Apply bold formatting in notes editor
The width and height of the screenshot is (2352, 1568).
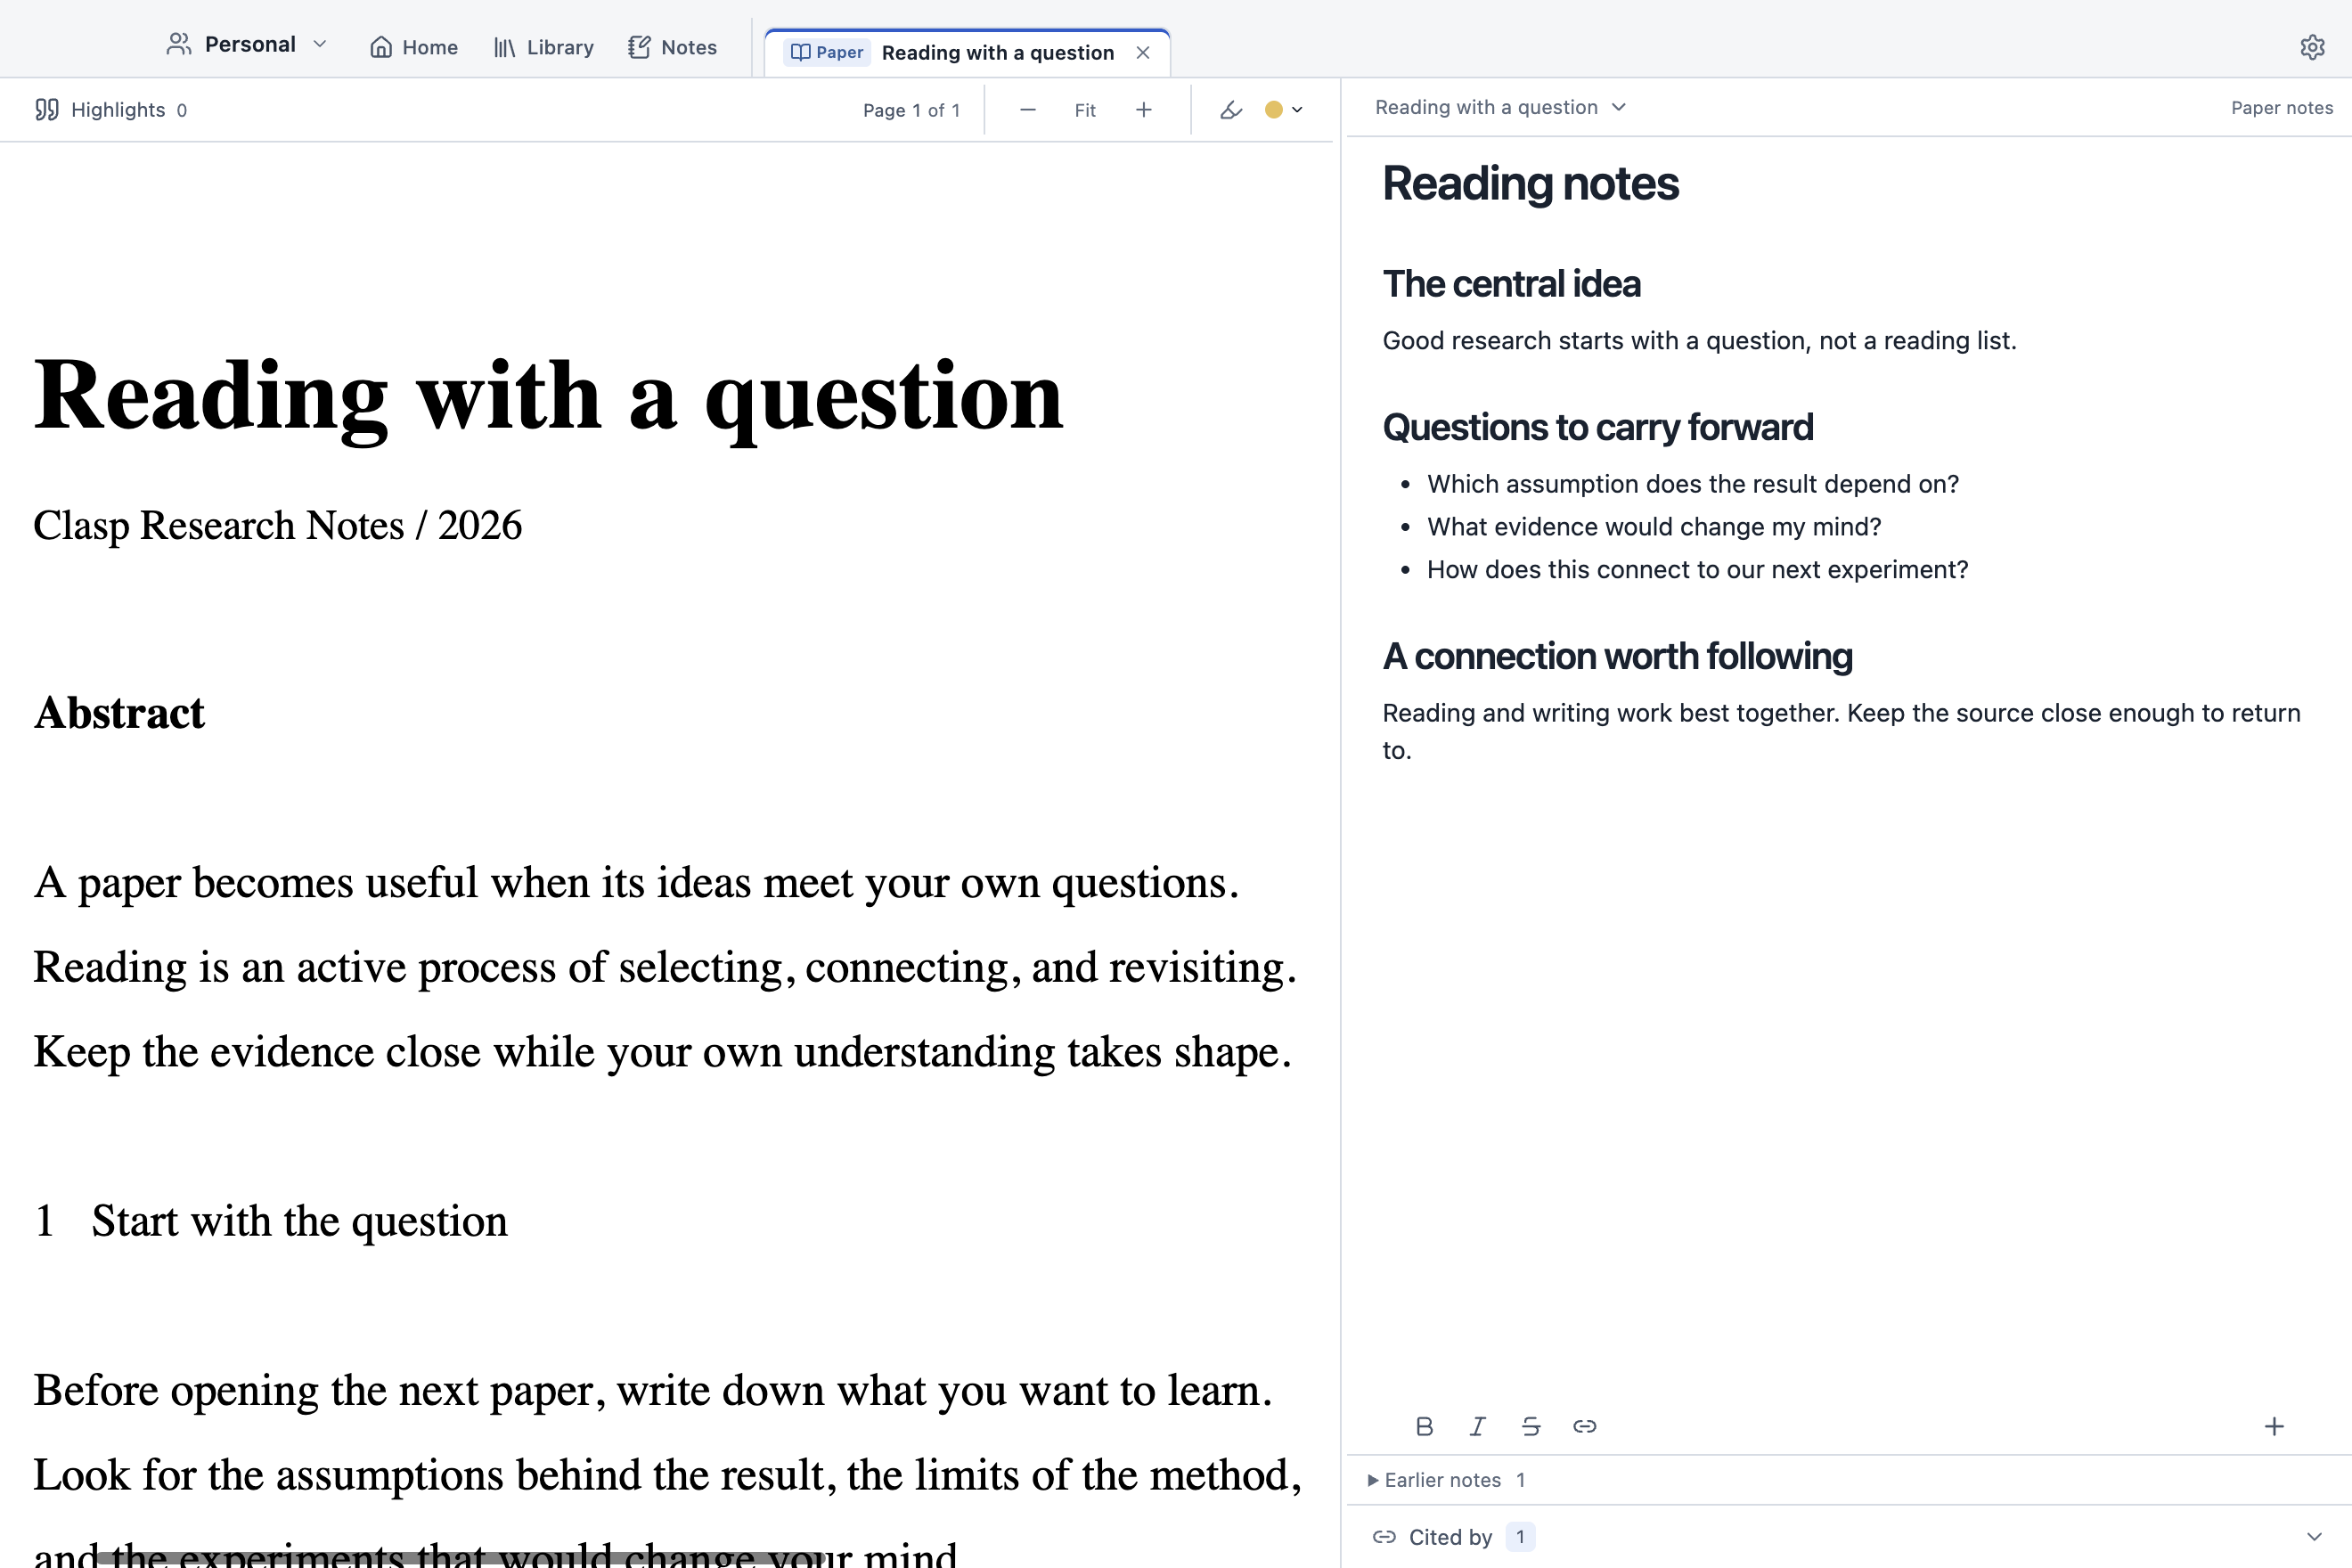pyautogui.click(x=1425, y=1426)
